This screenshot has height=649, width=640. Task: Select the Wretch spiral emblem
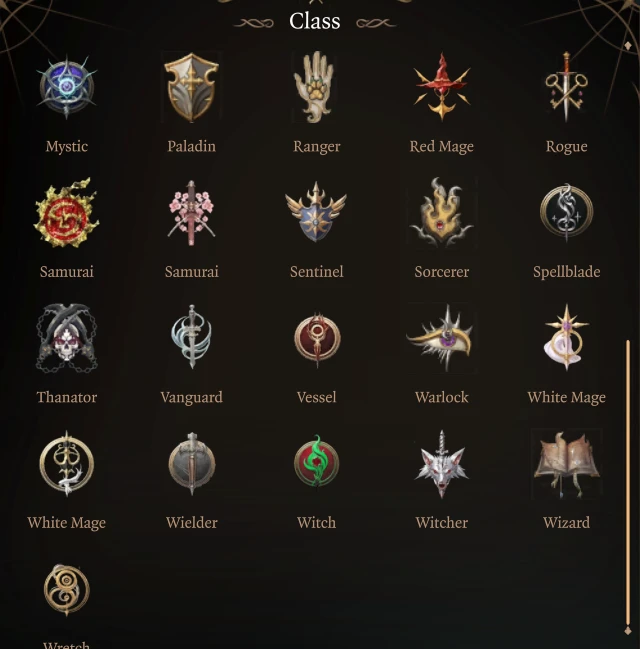tap(67, 590)
